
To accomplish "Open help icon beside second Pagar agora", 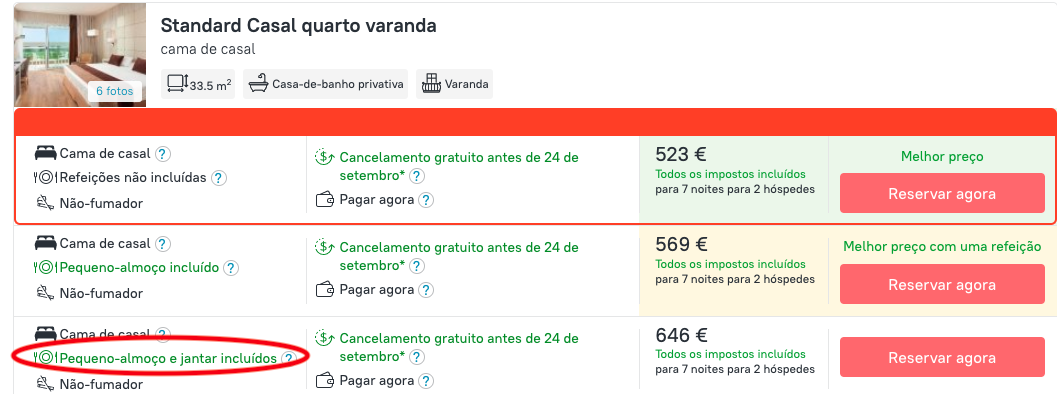I will pyautogui.click(x=425, y=290).
